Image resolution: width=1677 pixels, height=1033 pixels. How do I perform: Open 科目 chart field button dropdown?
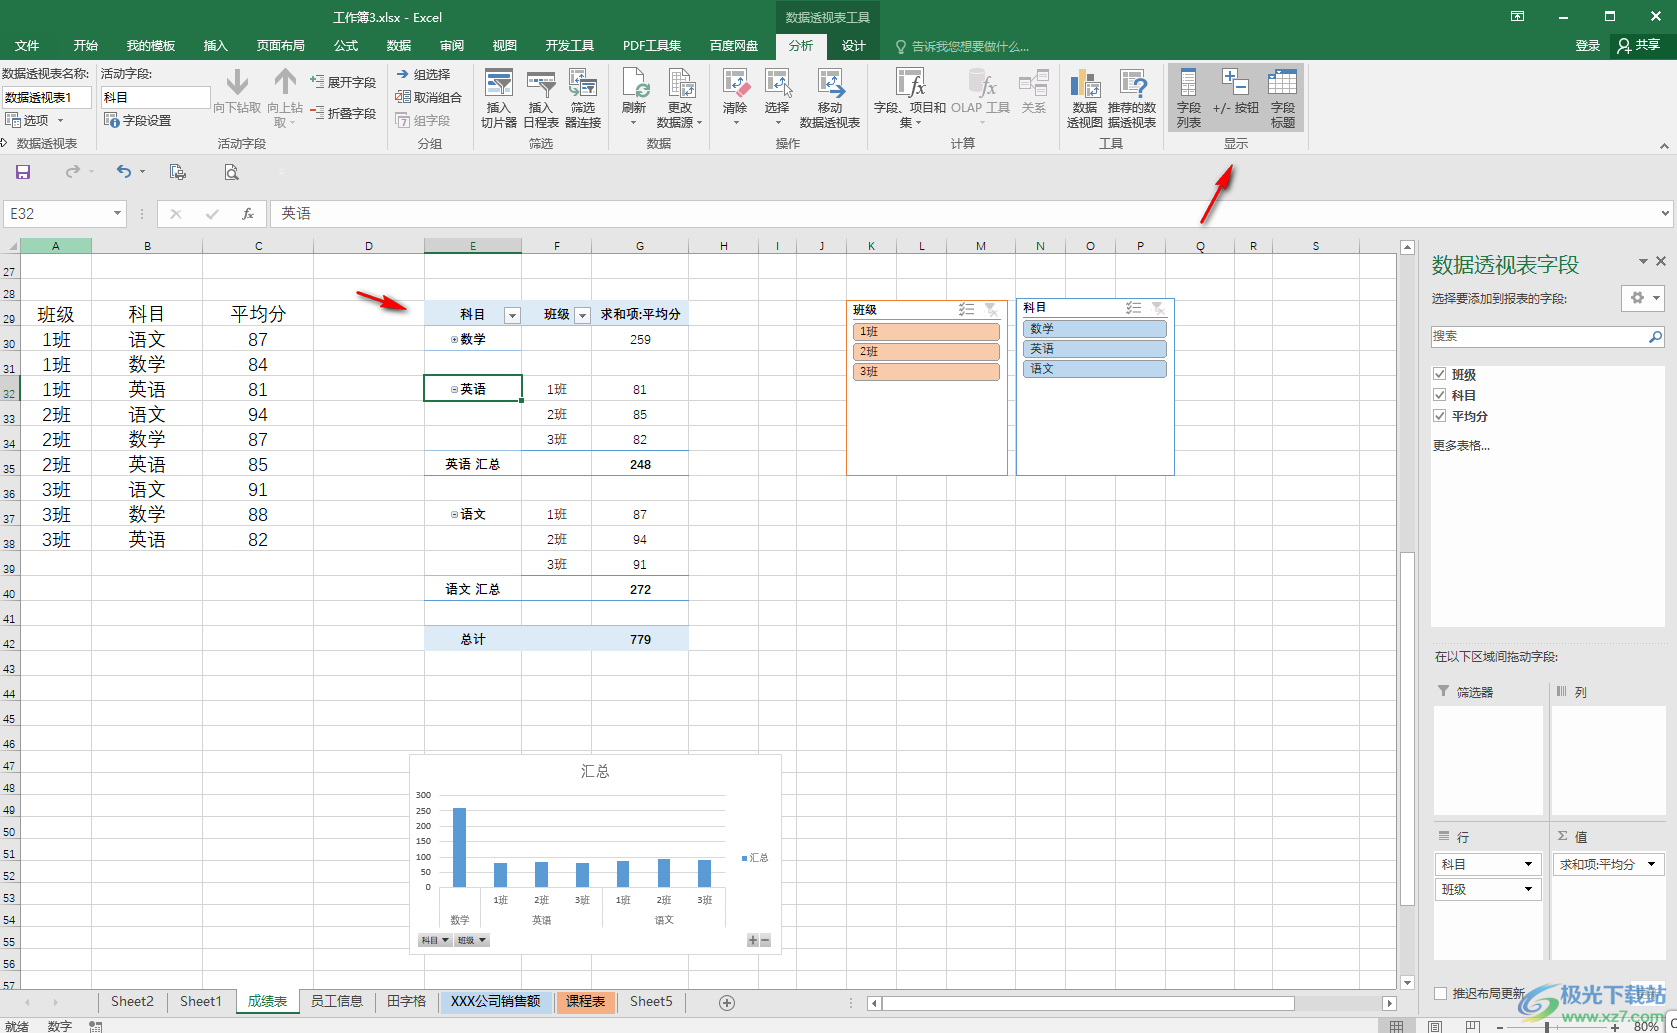click(x=434, y=940)
